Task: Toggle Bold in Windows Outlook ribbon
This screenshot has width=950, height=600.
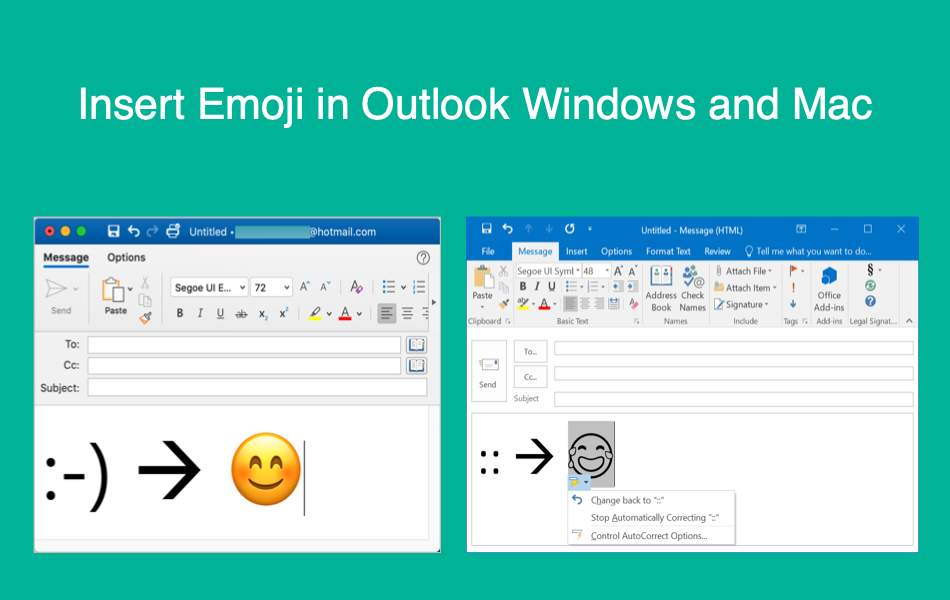Action: click(523, 287)
